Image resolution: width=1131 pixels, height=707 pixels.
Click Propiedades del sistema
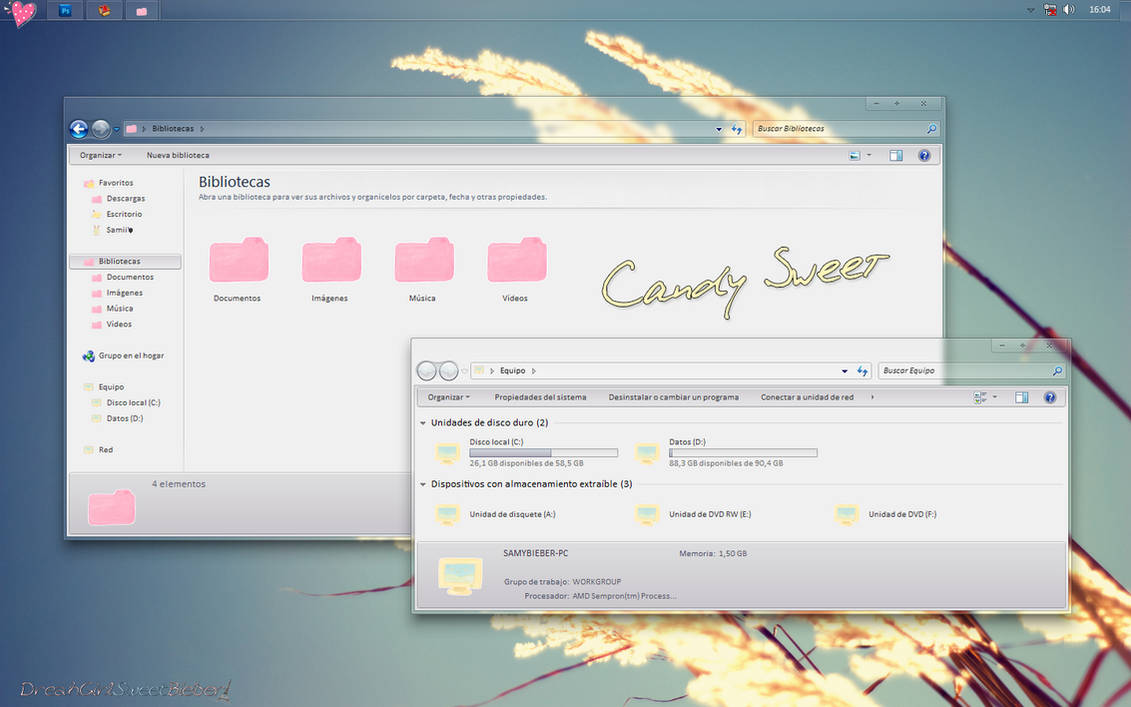pos(540,398)
